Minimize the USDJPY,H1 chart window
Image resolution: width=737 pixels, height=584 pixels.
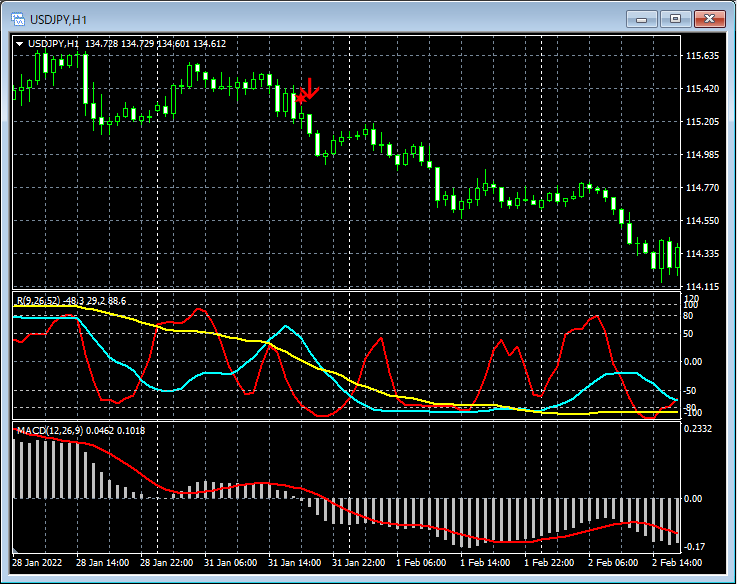(x=642, y=18)
